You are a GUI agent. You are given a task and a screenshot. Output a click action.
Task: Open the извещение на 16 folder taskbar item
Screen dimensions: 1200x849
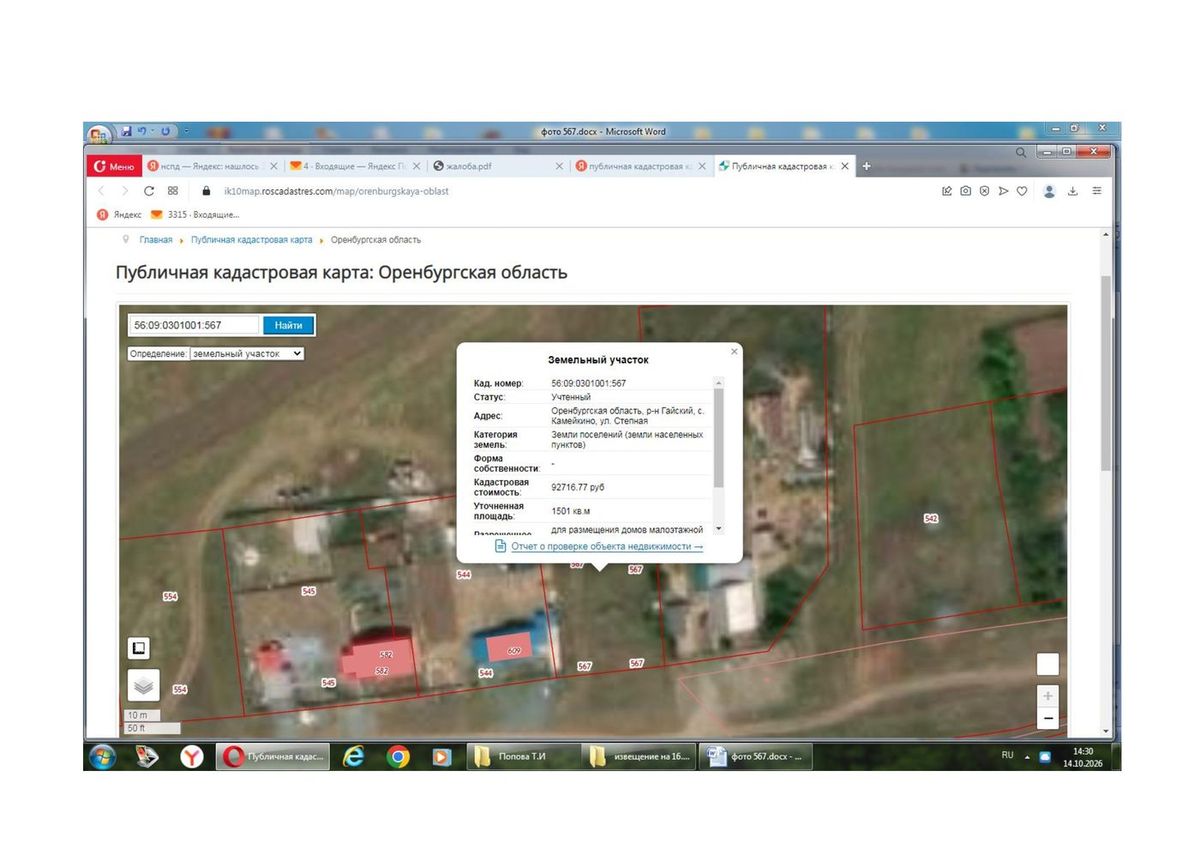(639, 757)
